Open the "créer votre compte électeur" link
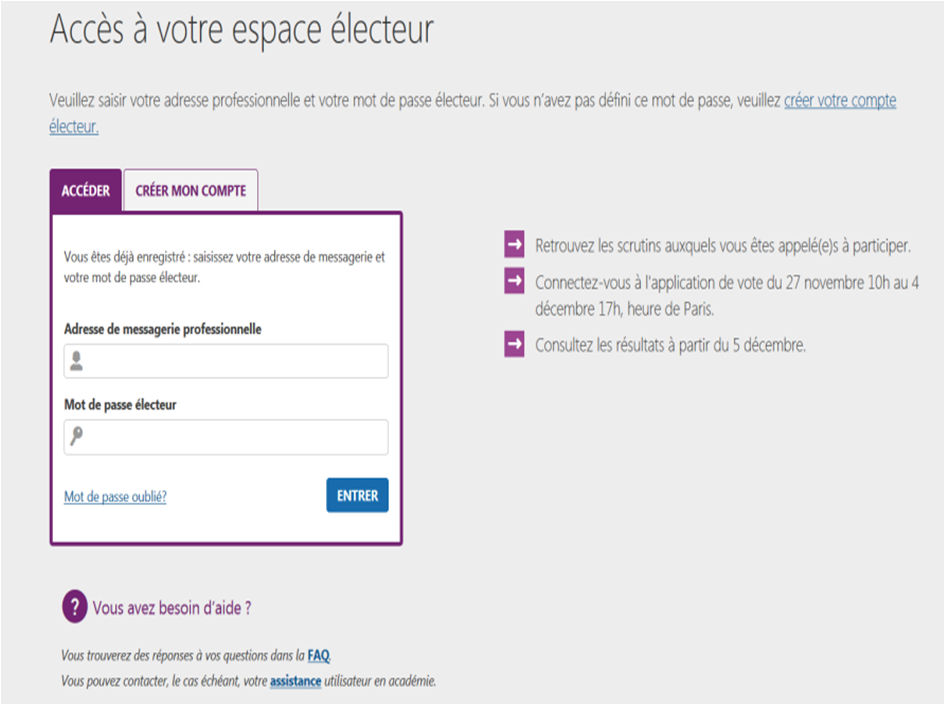Viewport: 945px width, 705px height. click(843, 100)
